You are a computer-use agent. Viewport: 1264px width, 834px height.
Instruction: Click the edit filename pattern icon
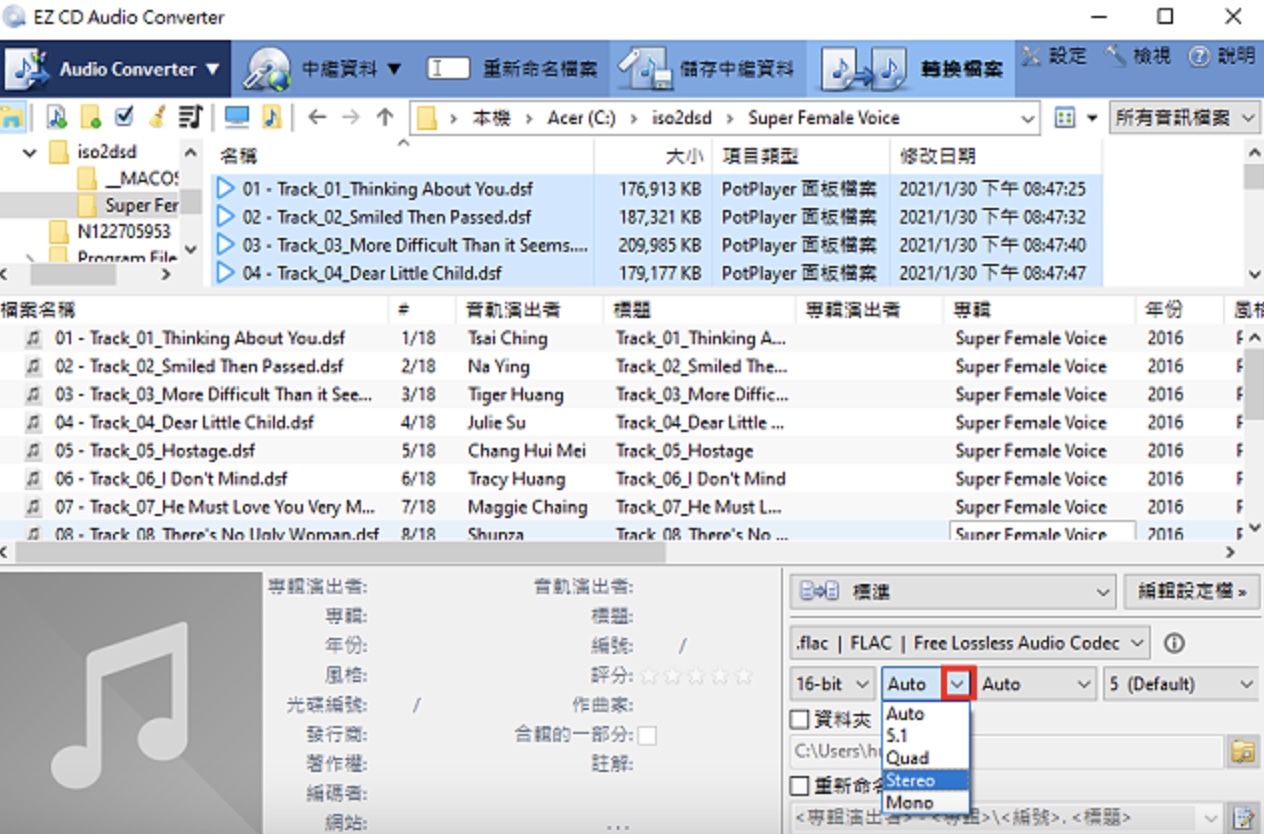[x=1243, y=818]
